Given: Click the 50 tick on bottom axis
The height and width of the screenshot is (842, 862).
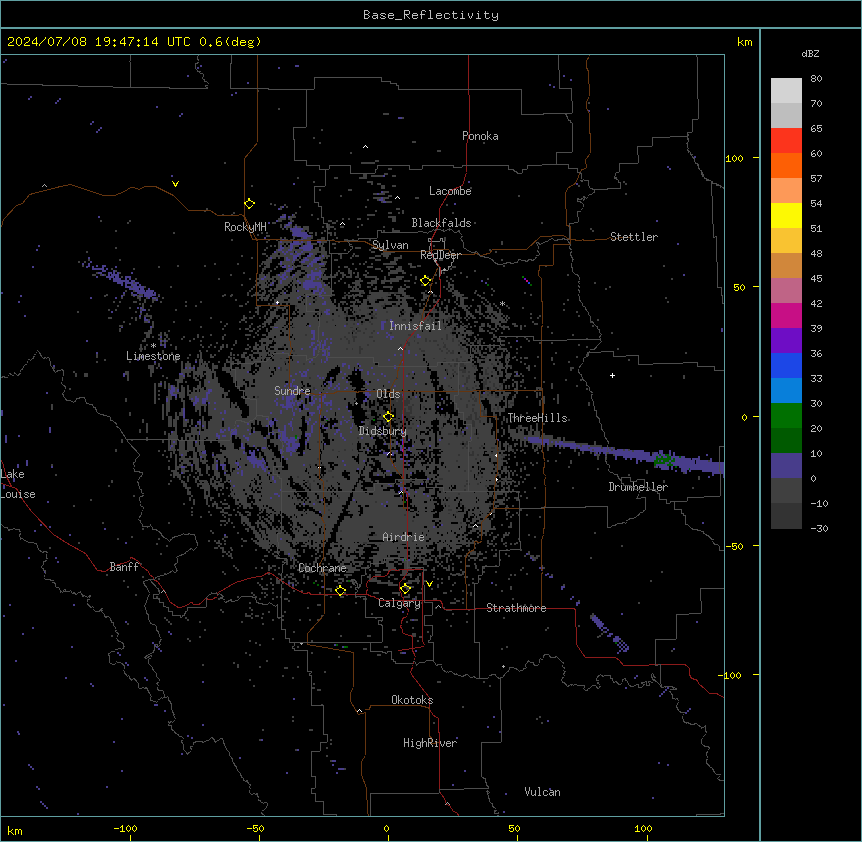Looking at the screenshot, I should pos(514,828).
